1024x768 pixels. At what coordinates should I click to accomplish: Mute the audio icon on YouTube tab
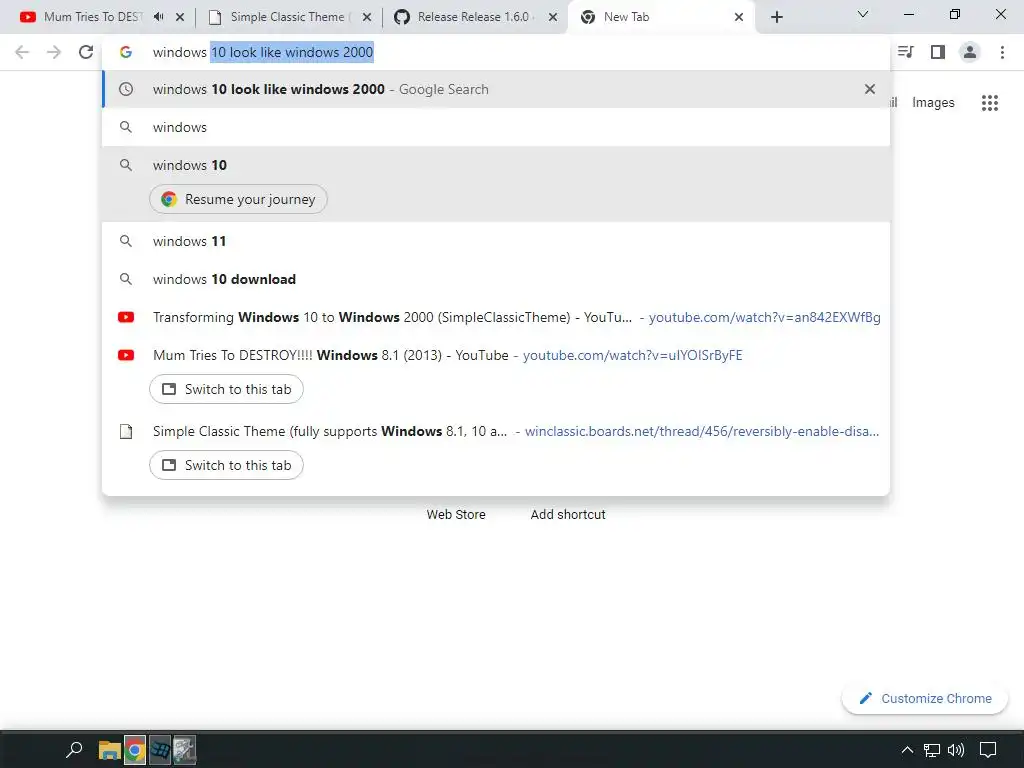tap(159, 17)
